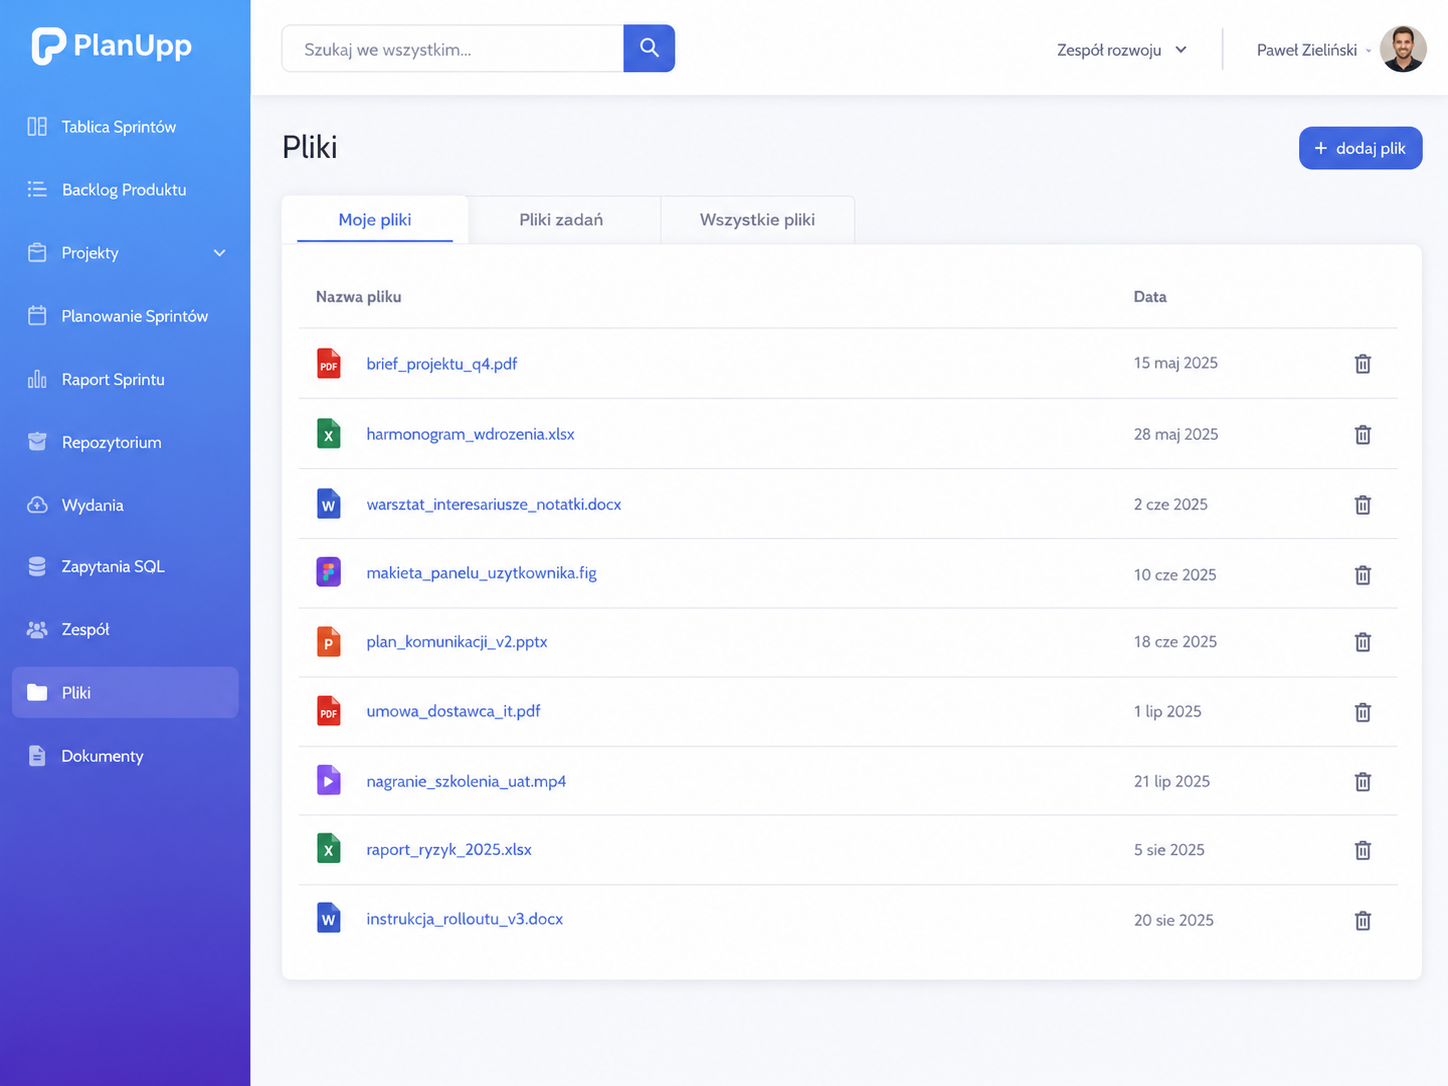Click the PowerPoint icon of plan_komunikacji_v2.pptx
Screen dimensions: 1448x1086
click(x=328, y=641)
